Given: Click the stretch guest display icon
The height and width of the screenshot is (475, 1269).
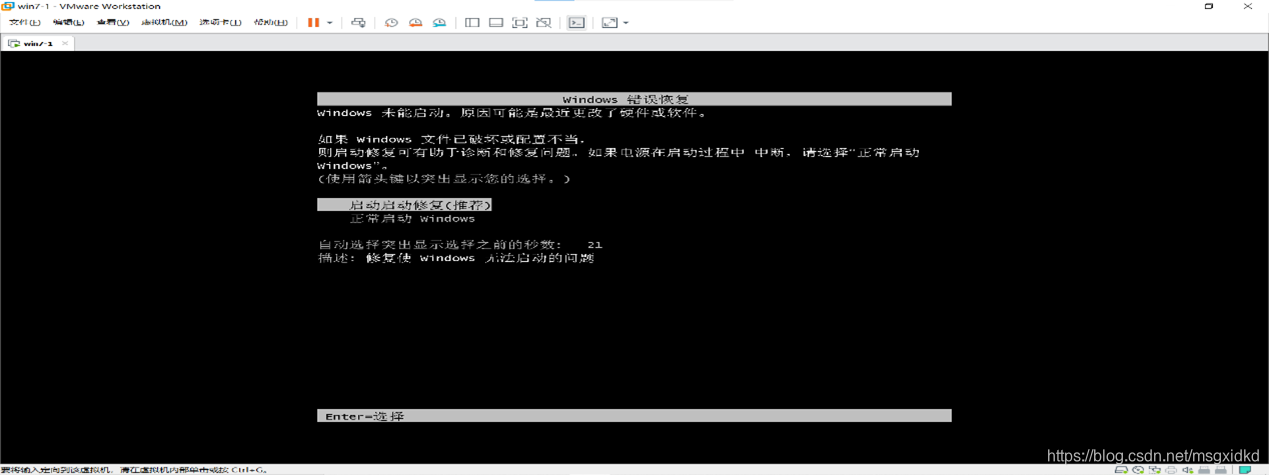Looking at the screenshot, I should tap(609, 22).
